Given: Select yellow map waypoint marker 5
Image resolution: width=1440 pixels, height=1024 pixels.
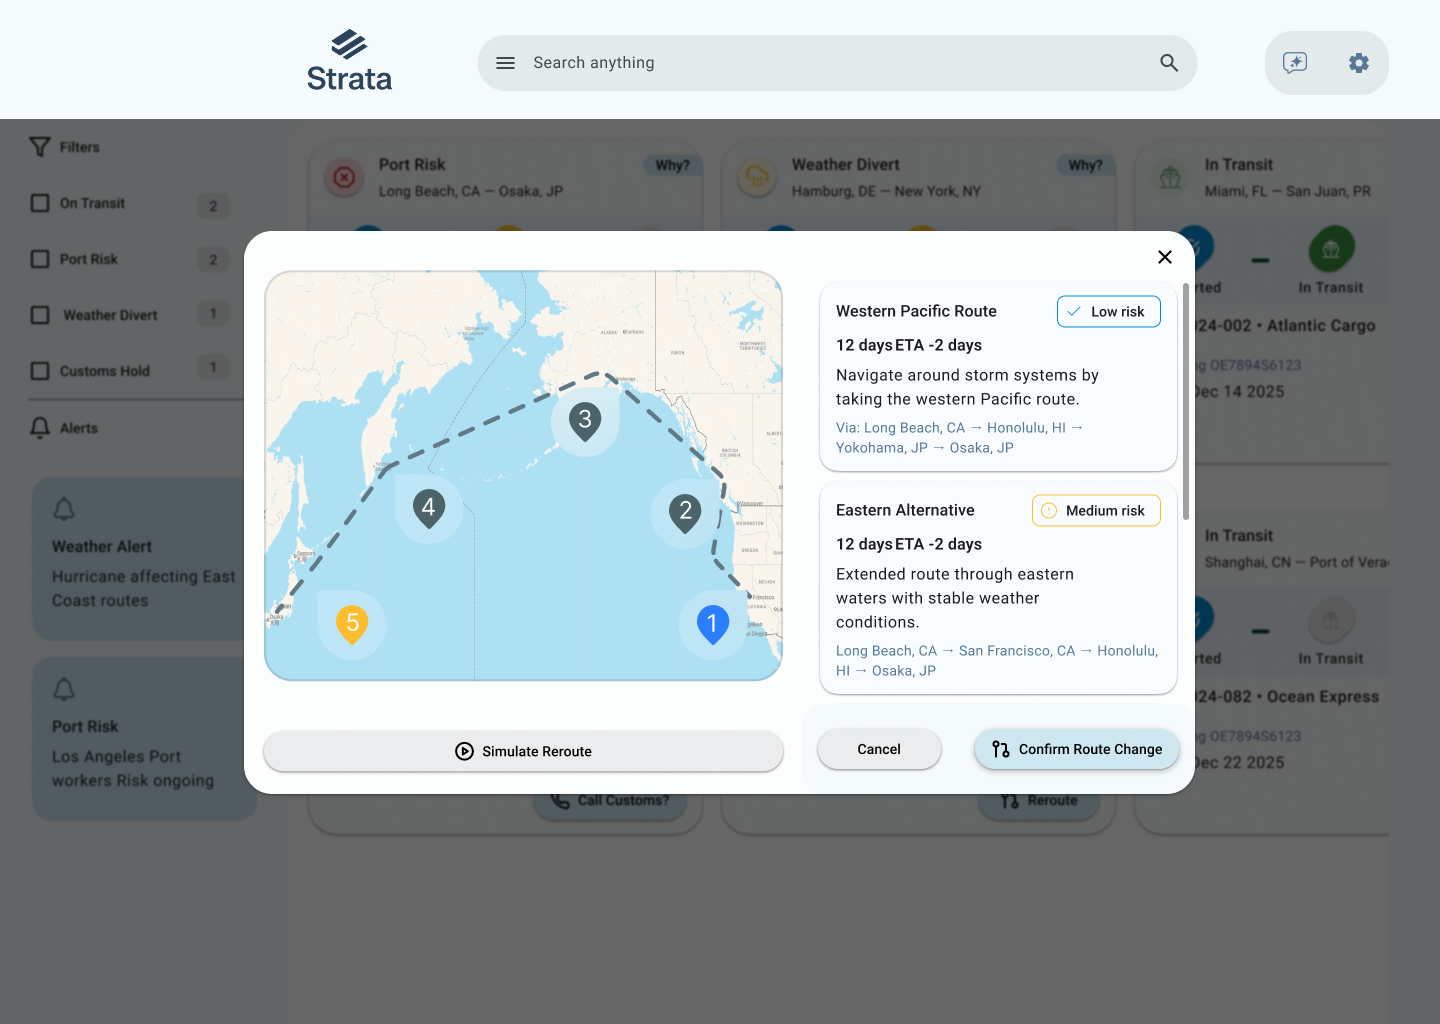Looking at the screenshot, I should pyautogui.click(x=352, y=624).
